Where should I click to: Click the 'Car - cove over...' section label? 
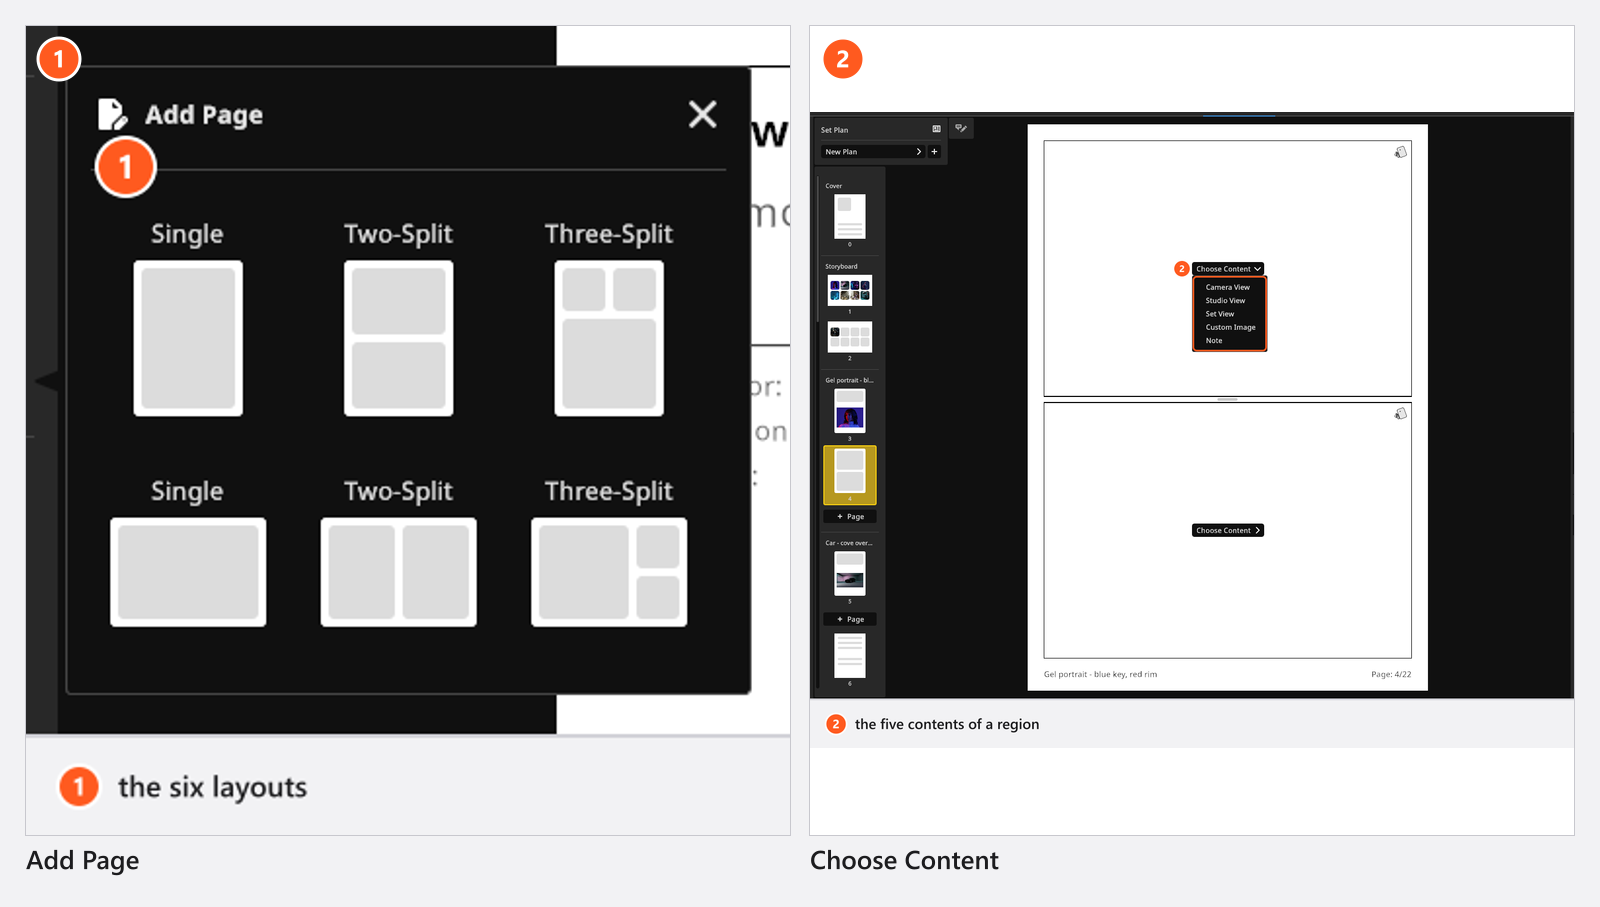pyautogui.click(x=848, y=543)
